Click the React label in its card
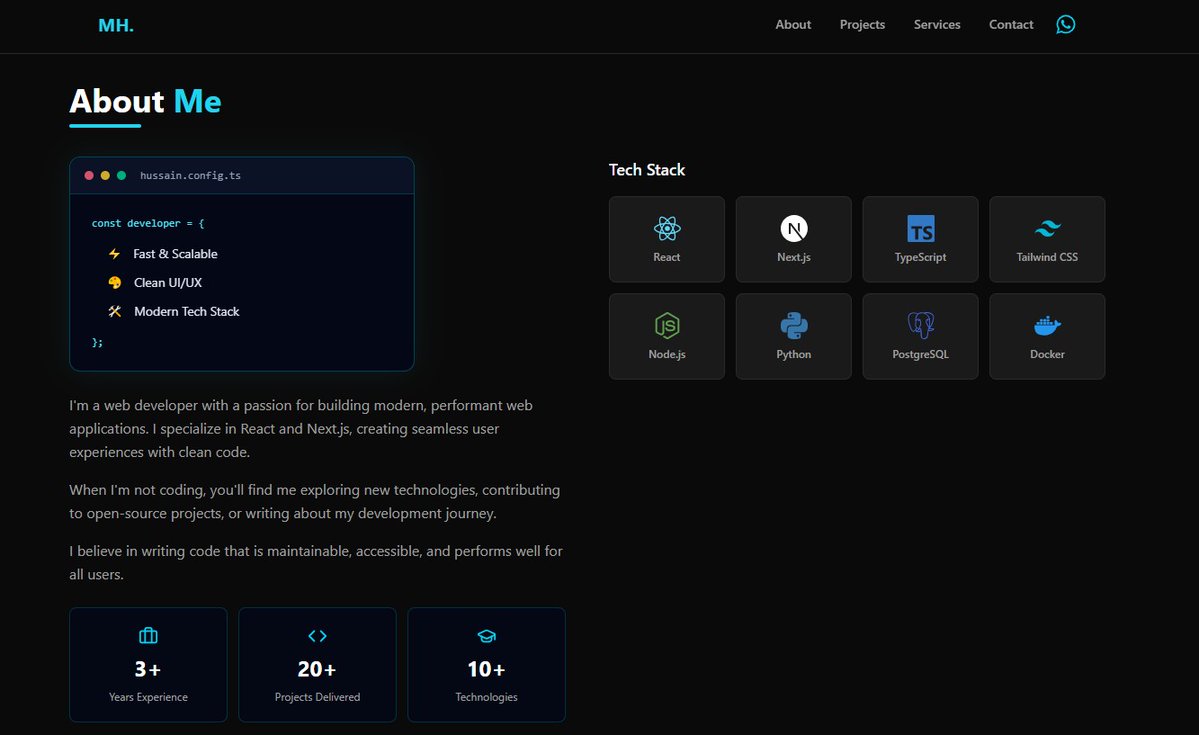The image size is (1199, 735). coord(667,257)
